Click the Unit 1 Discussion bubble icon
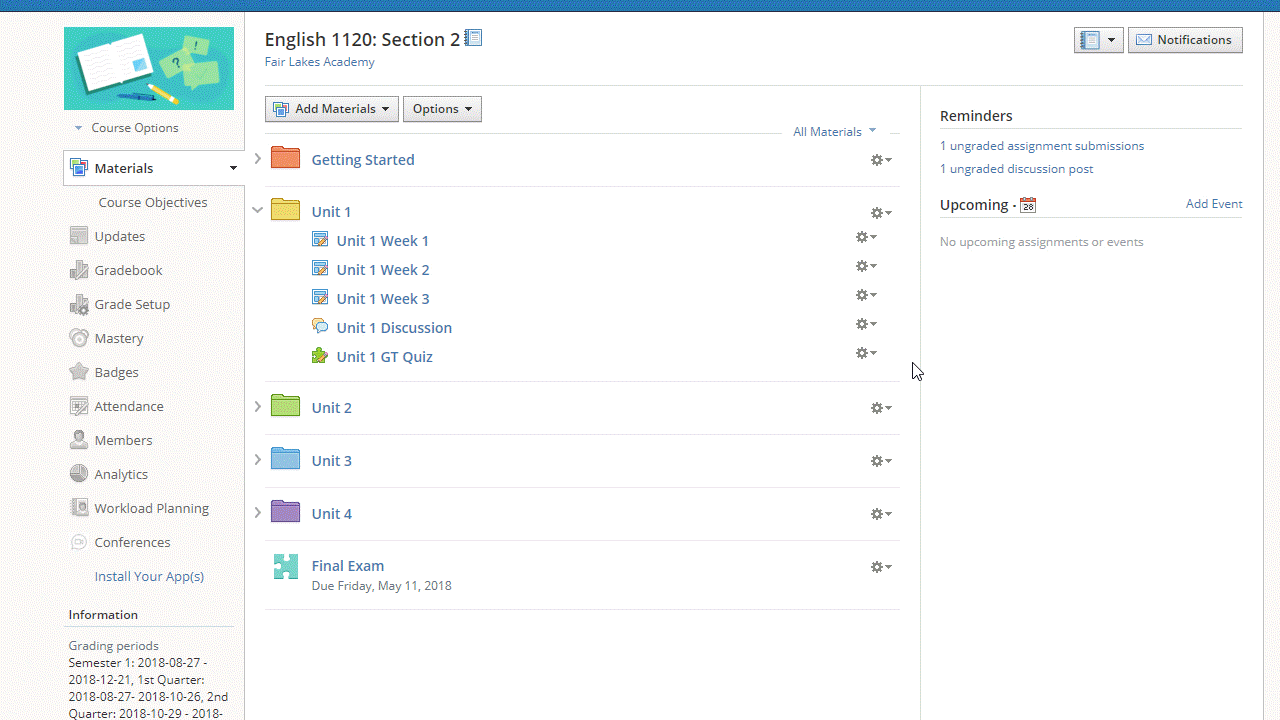The width and height of the screenshot is (1280, 720). point(320,327)
